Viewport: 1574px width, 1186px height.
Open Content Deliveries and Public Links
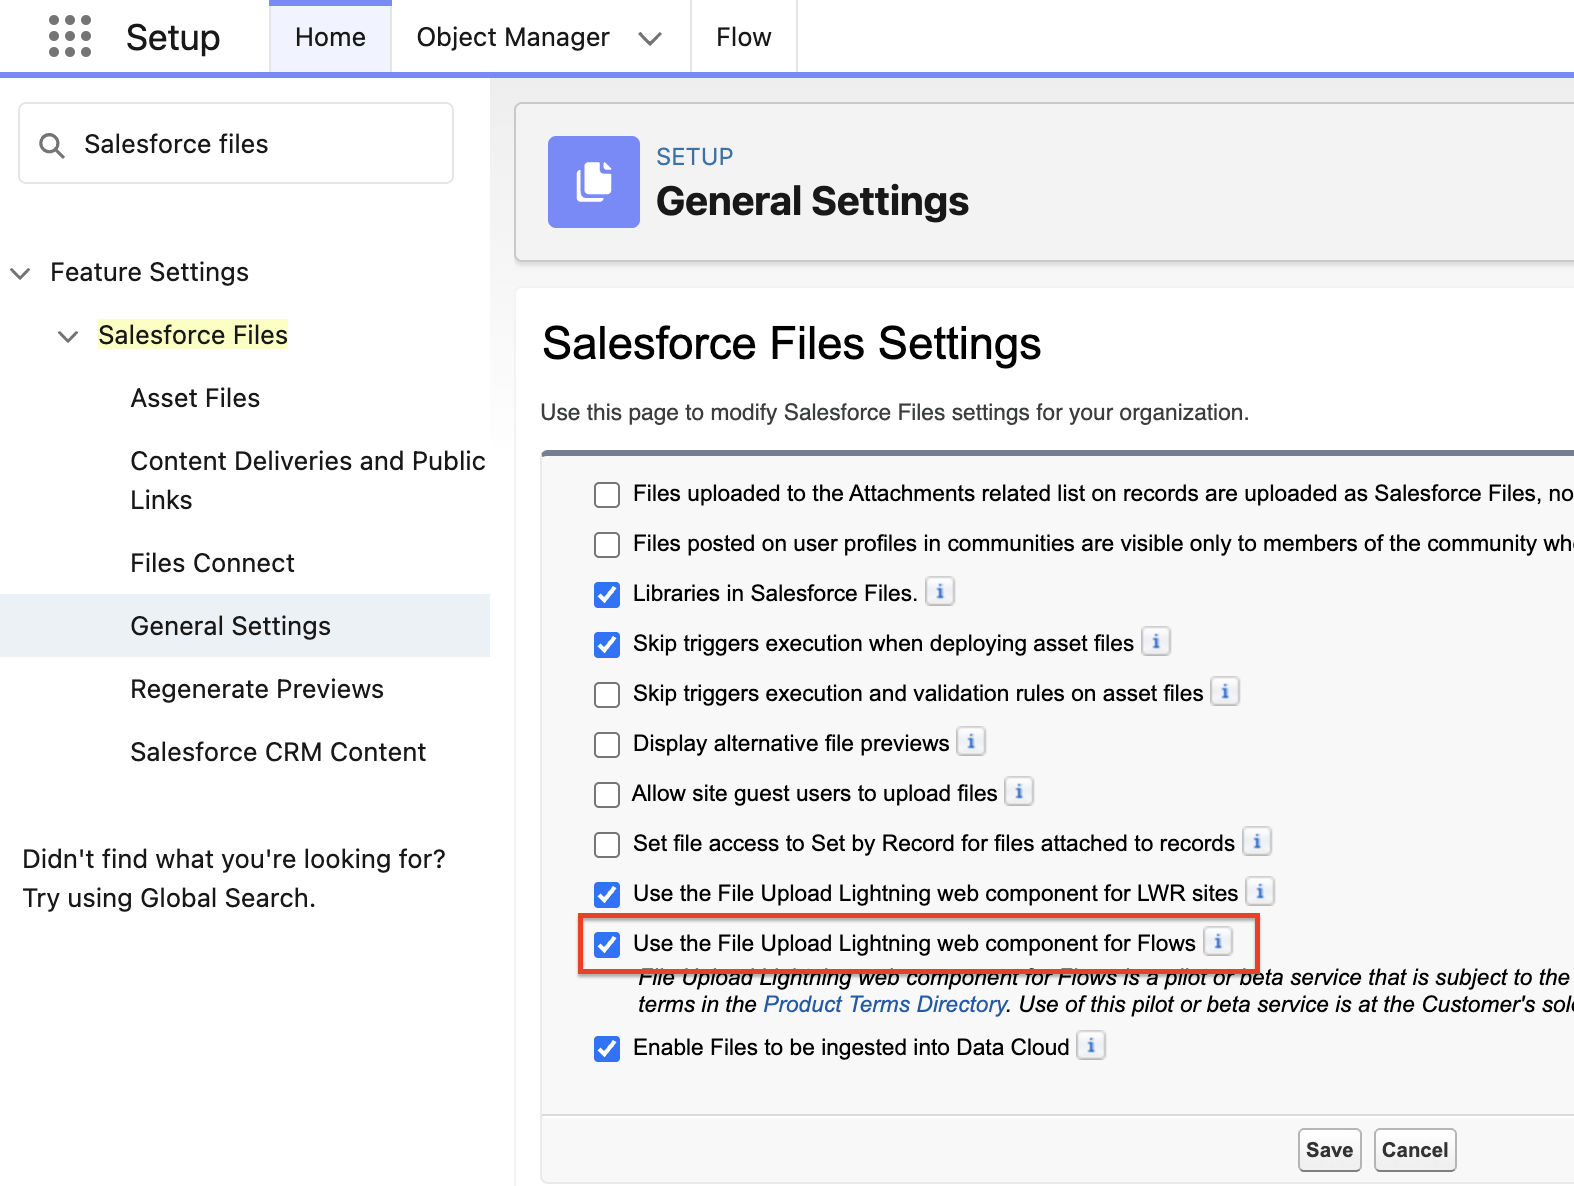(308, 480)
